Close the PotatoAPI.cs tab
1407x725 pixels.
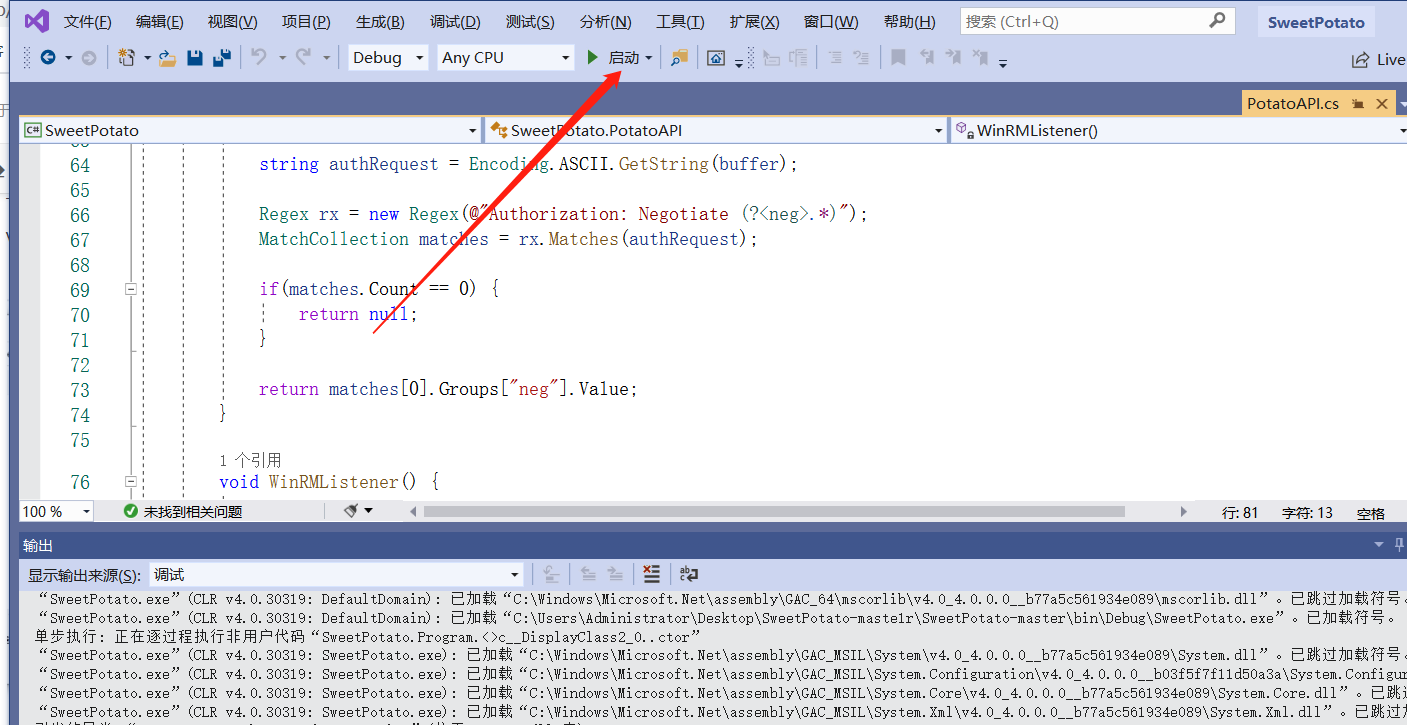1382,104
